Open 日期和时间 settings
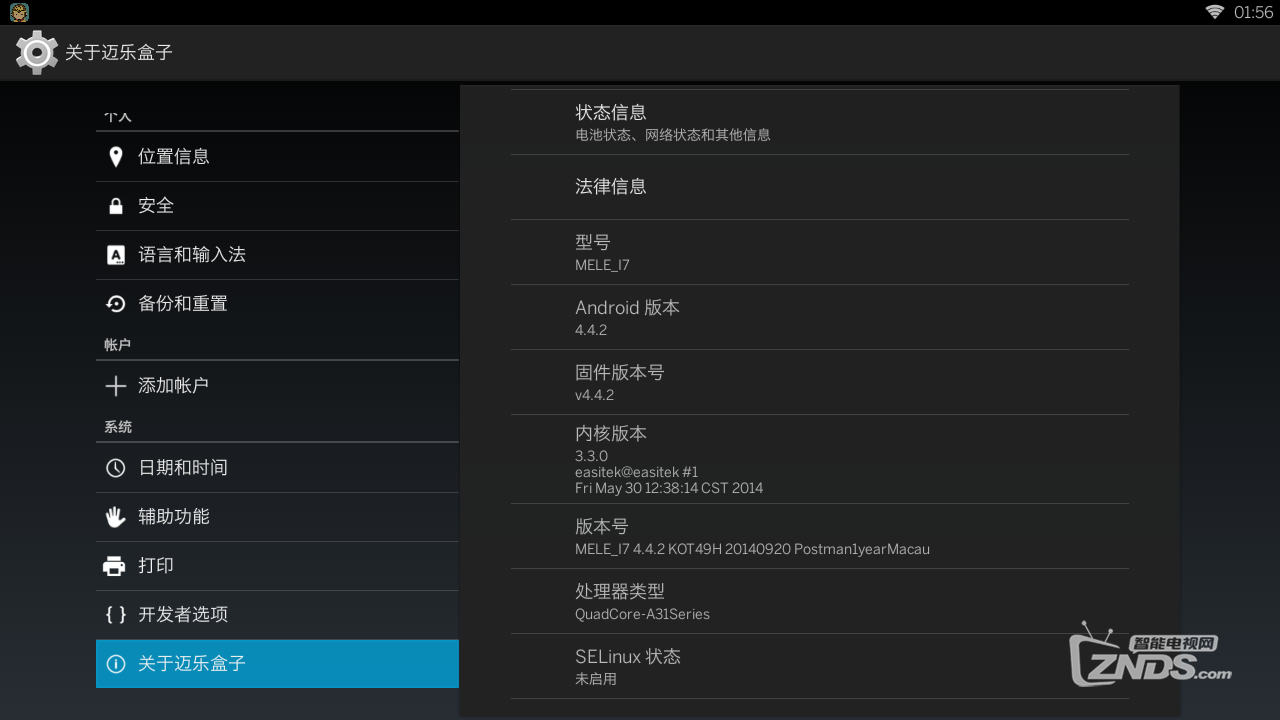The image size is (1280, 720). [x=277, y=468]
